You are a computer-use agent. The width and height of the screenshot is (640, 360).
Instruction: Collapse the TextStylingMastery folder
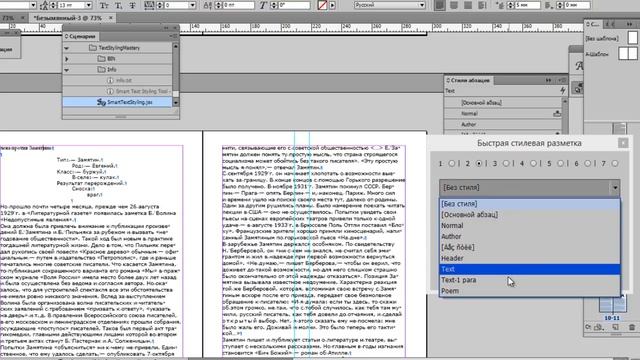point(67,48)
